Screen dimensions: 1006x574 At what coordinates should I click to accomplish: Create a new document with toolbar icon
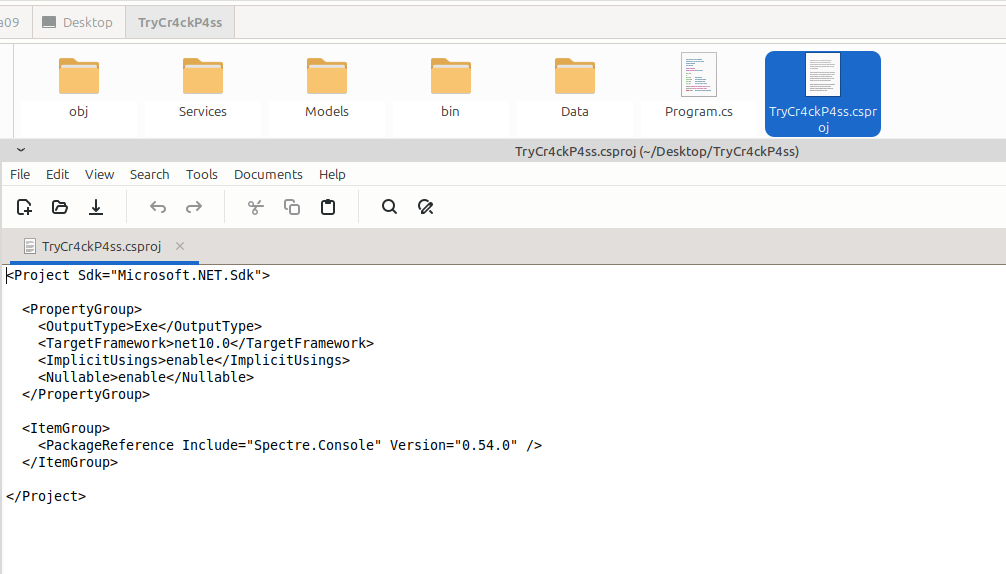[24, 207]
